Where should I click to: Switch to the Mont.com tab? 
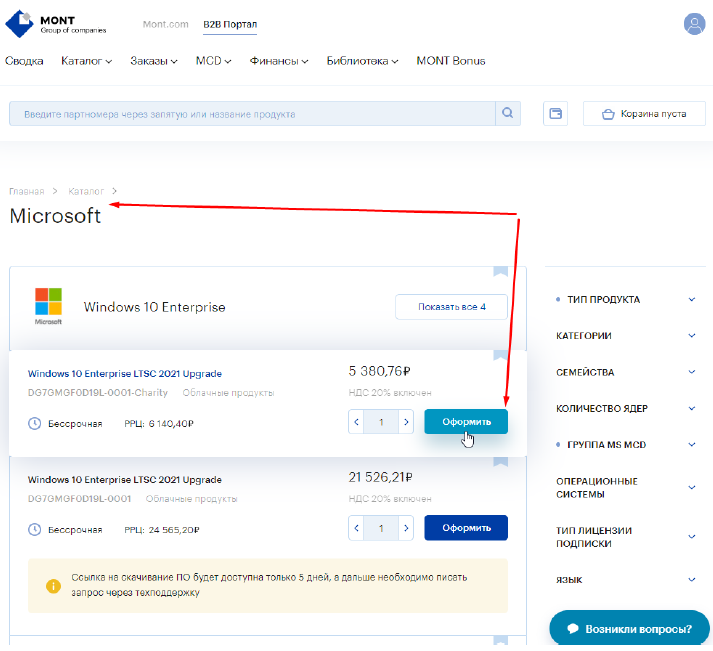click(x=165, y=24)
